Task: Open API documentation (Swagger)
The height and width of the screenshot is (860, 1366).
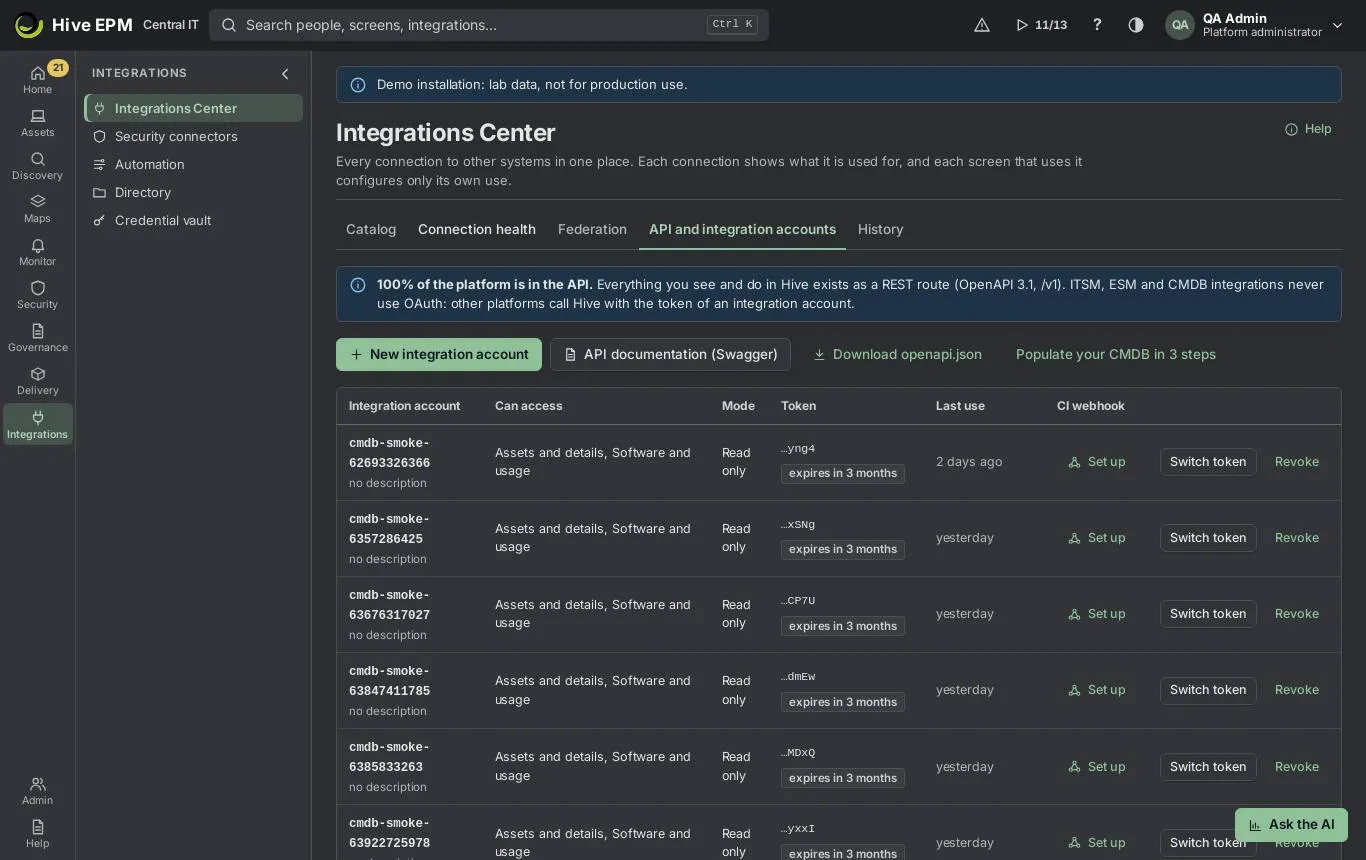Action: (x=670, y=354)
